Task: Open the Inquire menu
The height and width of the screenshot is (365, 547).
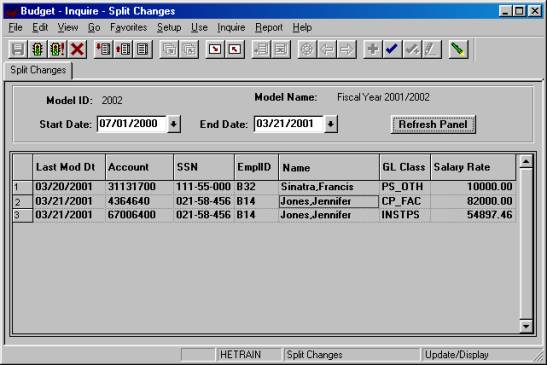Action: pyautogui.click(x=231, y=27)
